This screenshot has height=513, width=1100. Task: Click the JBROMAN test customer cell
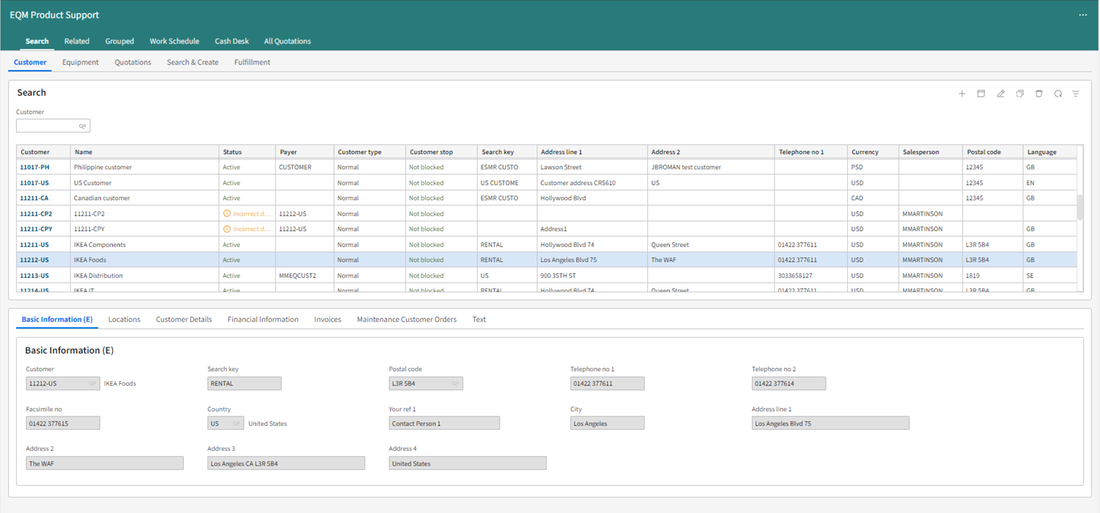click(711, 167)
